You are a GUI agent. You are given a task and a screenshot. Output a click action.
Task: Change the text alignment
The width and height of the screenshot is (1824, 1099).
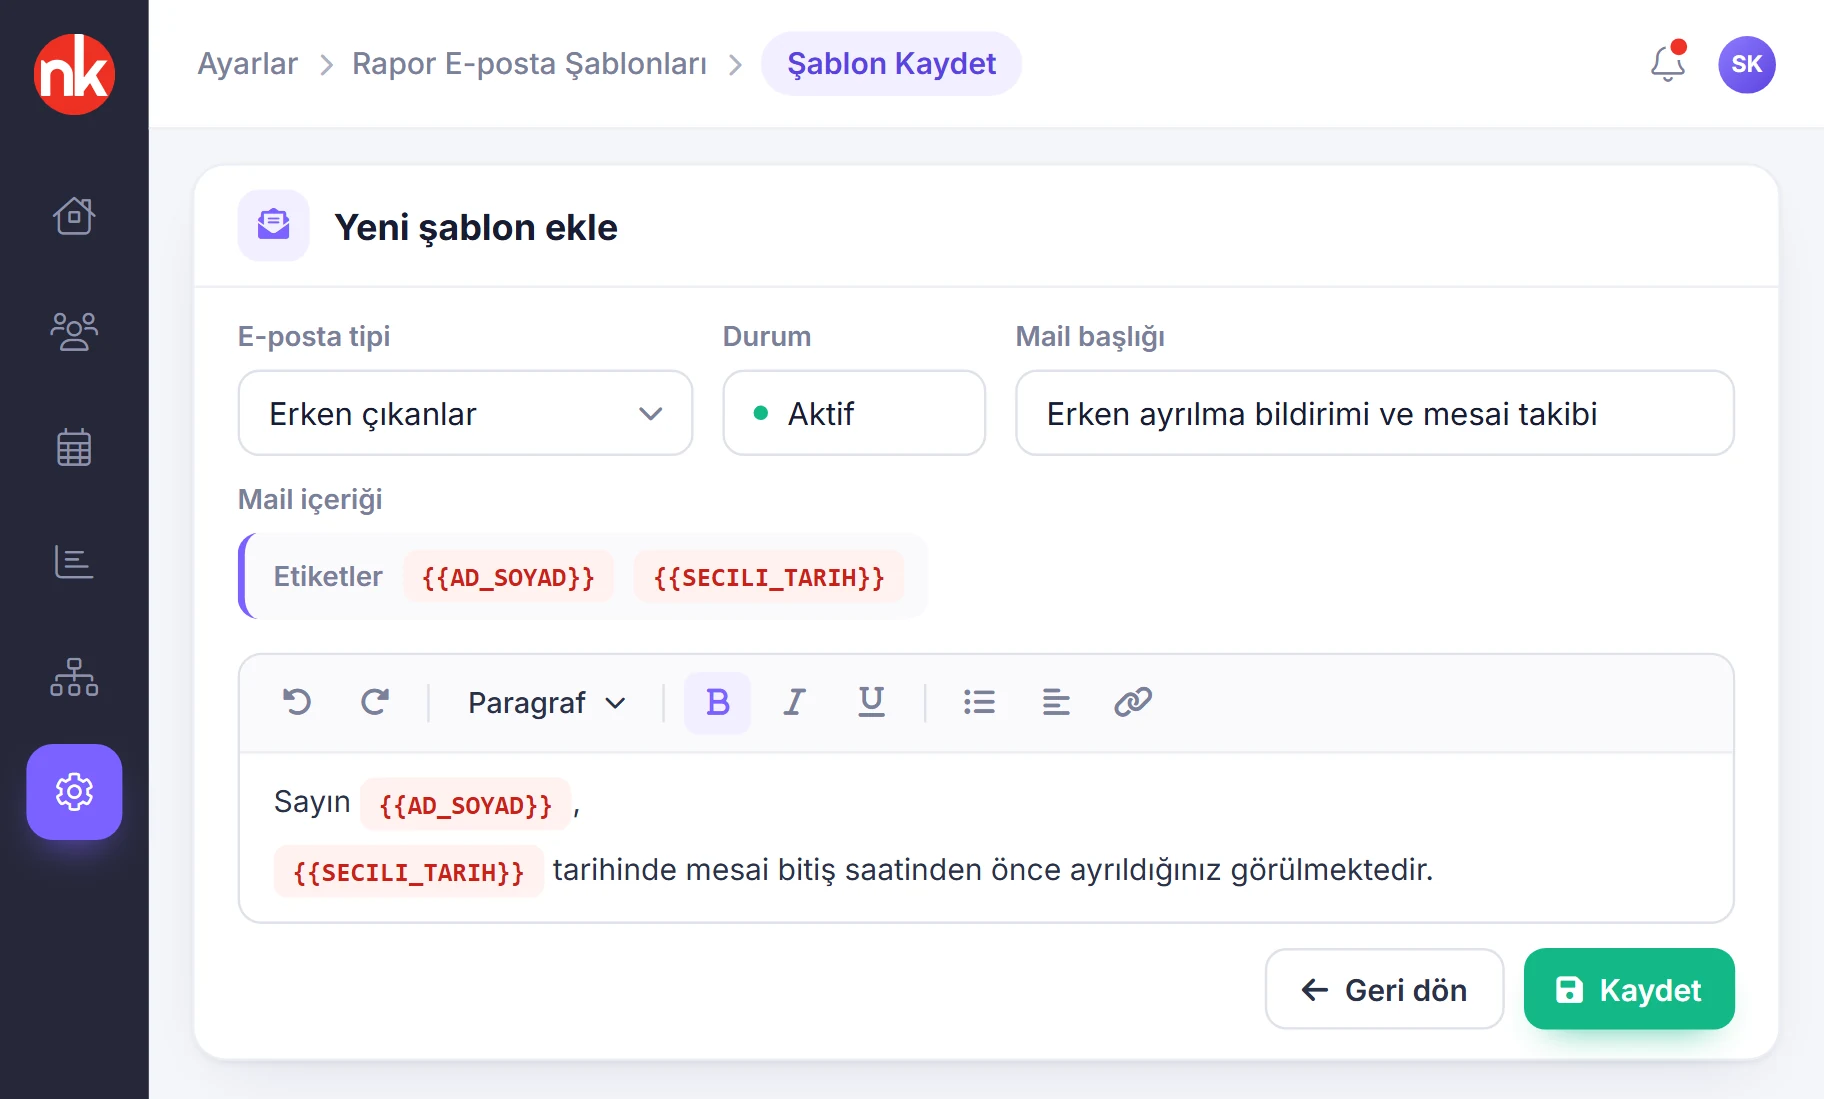(1056, 703)
